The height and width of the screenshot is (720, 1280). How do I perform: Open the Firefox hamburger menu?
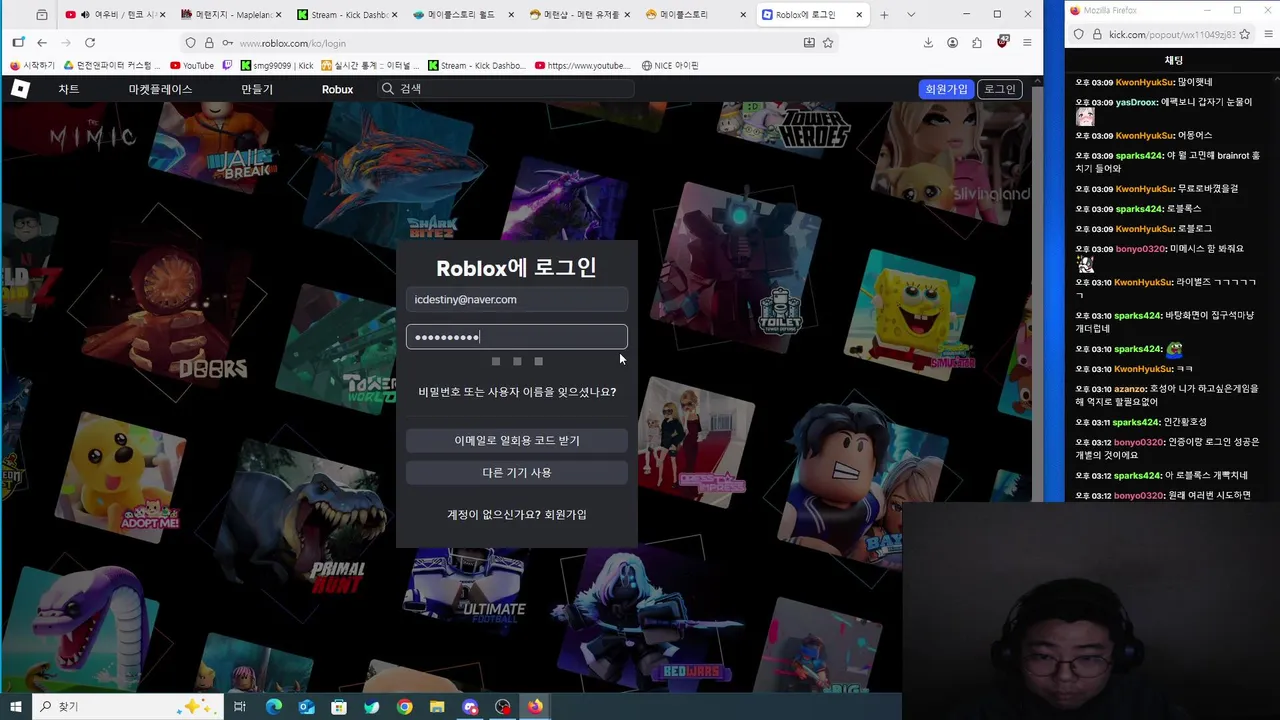tap(1027, 43)
